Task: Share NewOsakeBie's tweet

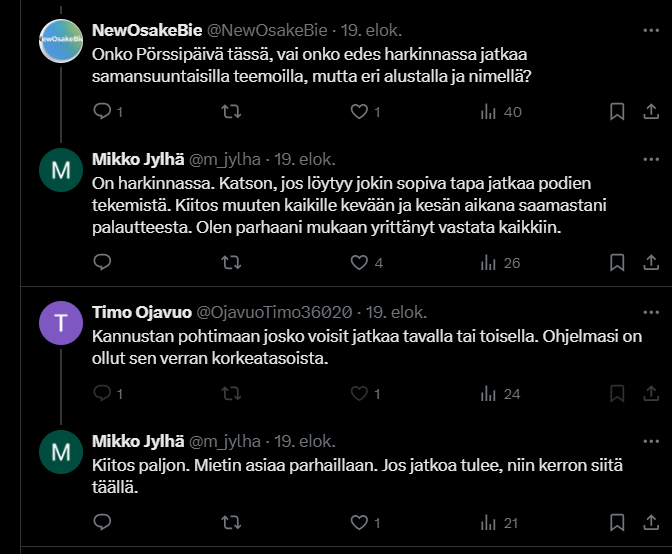Action: pos(651,111)
